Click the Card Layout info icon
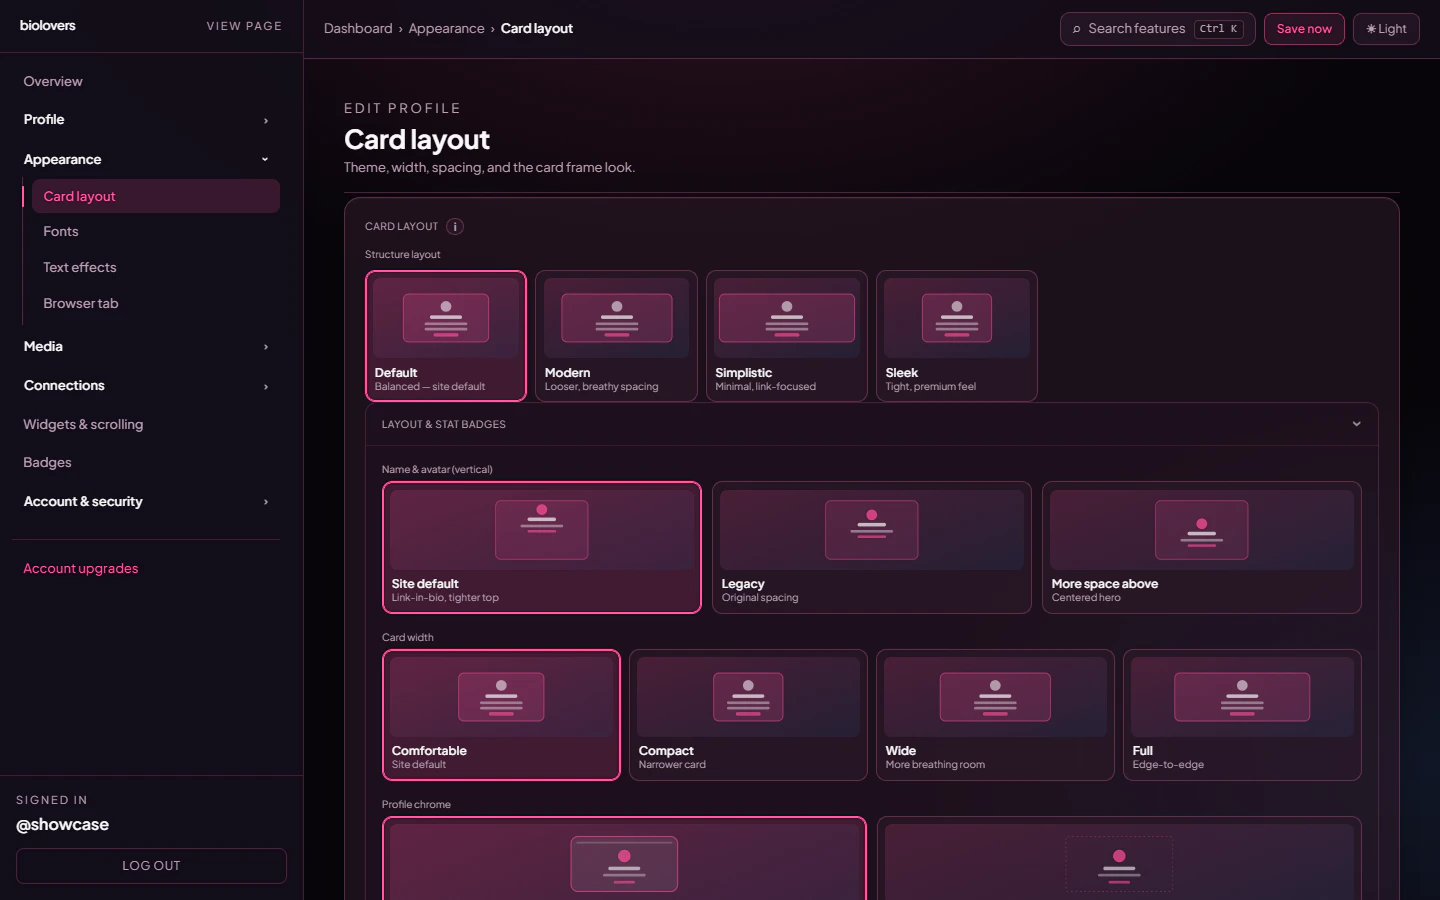Screen dimensions: 1440x900 point(455,227)
